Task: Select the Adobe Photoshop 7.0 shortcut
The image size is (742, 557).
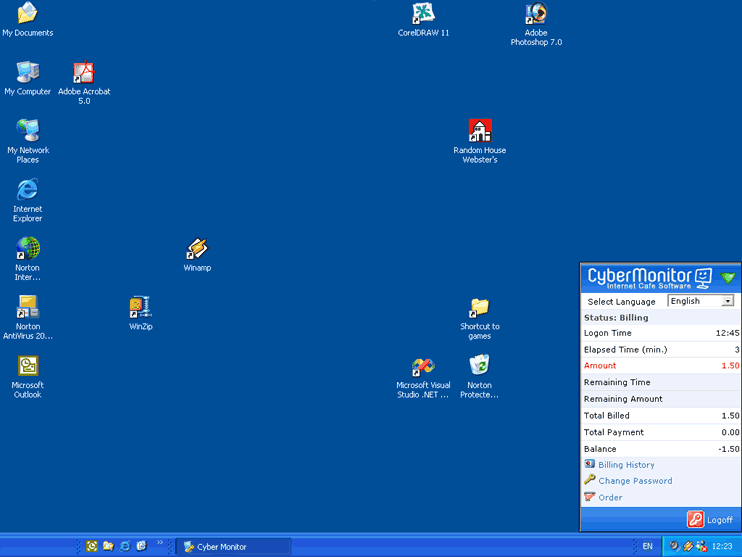Action: pyautogui.click(x=536, y=24)
